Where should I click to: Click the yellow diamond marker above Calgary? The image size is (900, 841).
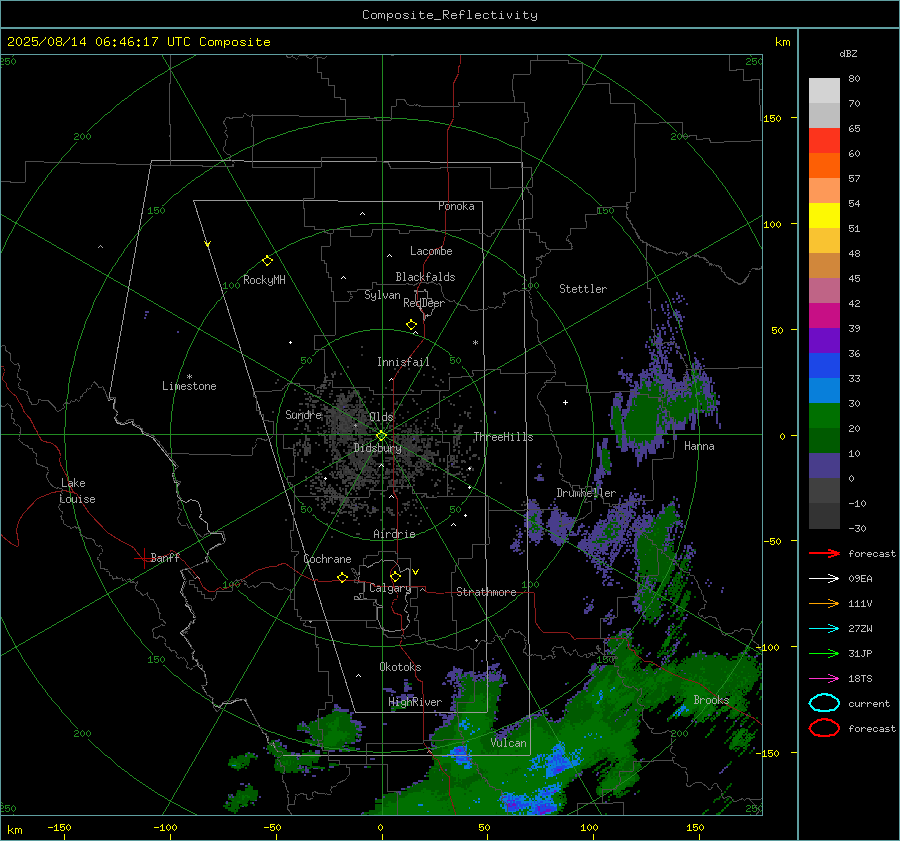[395, 576]
